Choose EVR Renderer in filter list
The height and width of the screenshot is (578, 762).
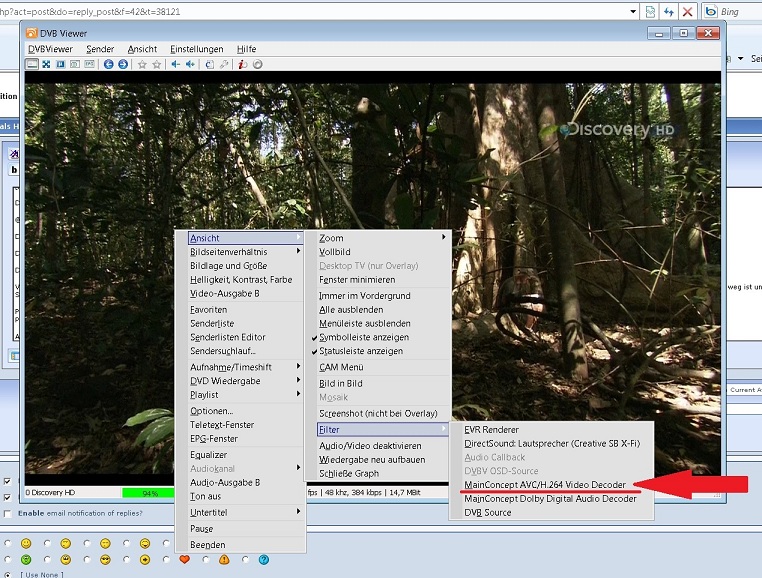coord(491,430)
